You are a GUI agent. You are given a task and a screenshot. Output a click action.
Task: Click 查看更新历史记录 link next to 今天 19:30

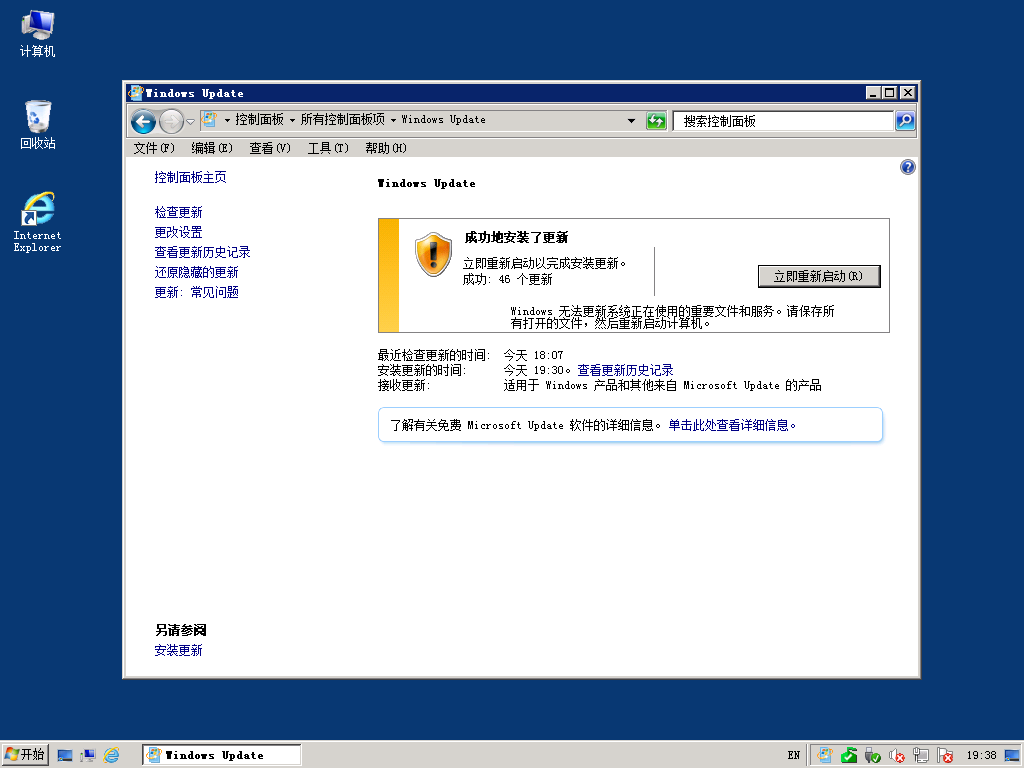pyautogui.click(x=625, y=370)
